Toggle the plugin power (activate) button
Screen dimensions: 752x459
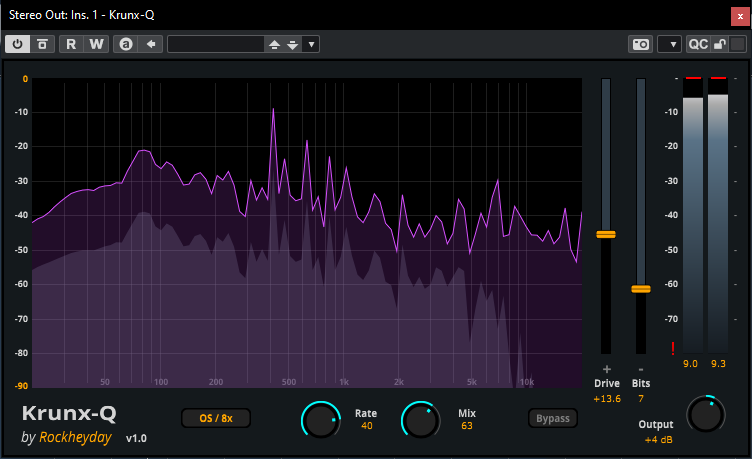[17, 44]
